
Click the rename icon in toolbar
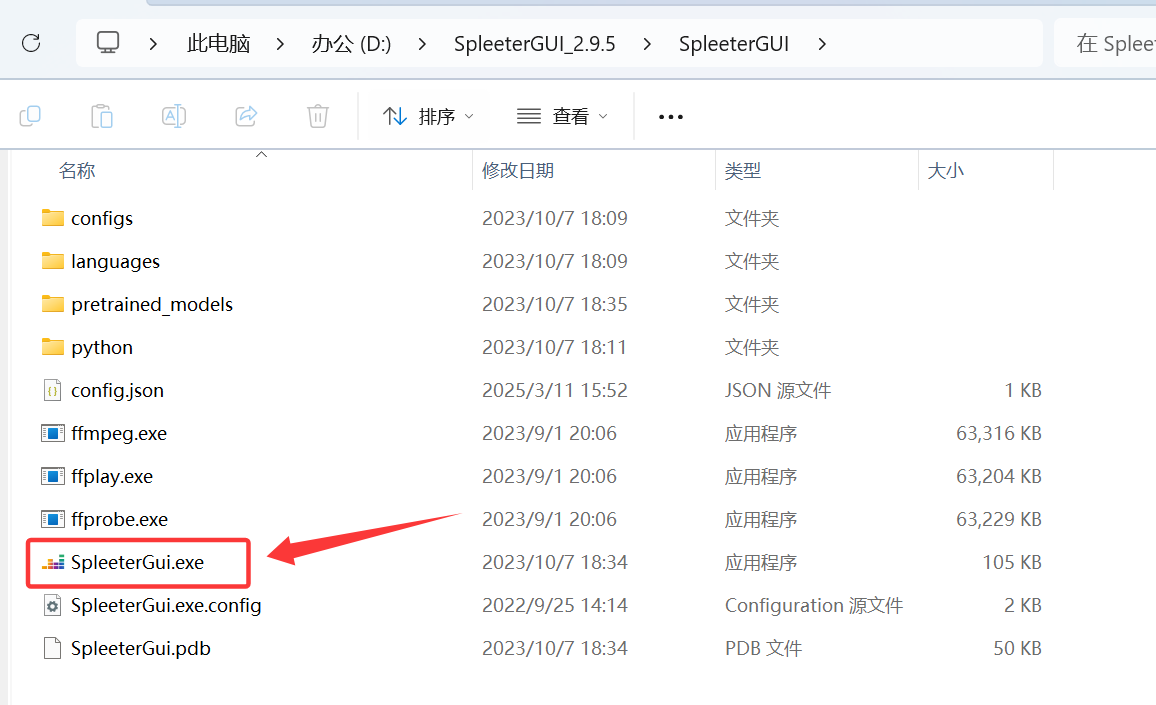pyautogui.click(x=174, y=117)
